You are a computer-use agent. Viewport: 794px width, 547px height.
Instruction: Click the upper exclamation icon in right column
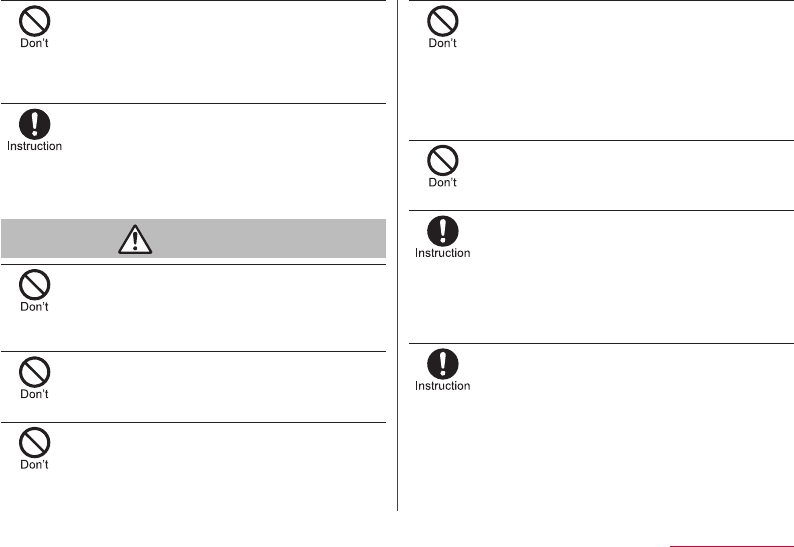click(443, 231)
